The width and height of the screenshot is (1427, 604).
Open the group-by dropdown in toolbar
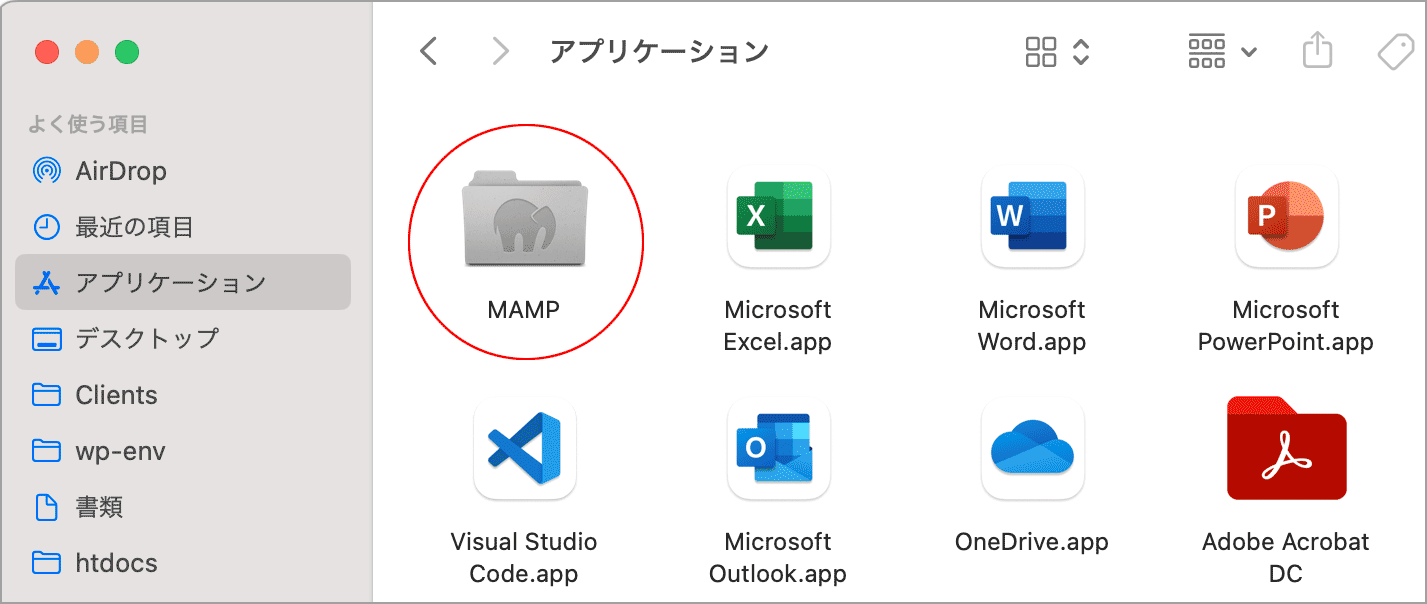1222,52
